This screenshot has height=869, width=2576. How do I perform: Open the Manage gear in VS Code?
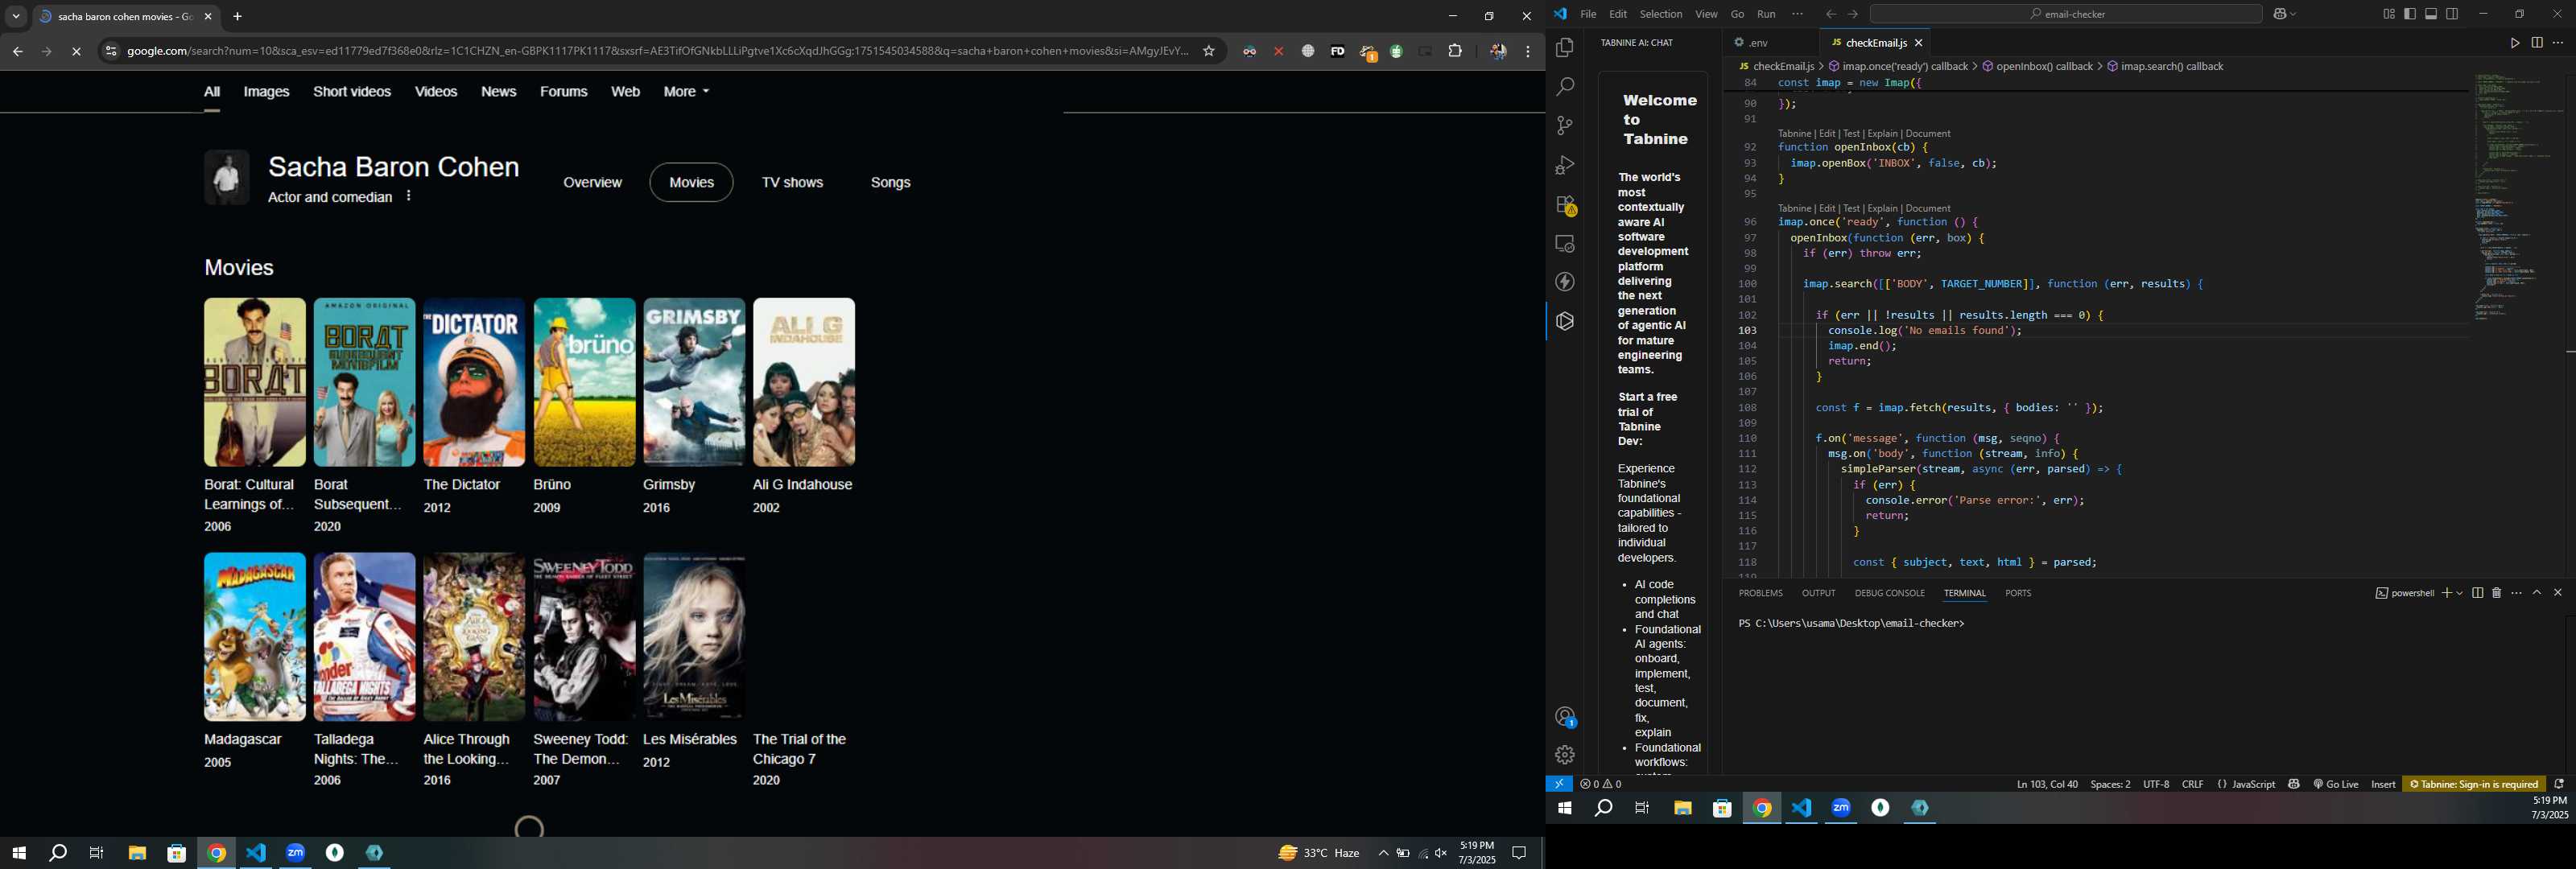click(1565, 755)
